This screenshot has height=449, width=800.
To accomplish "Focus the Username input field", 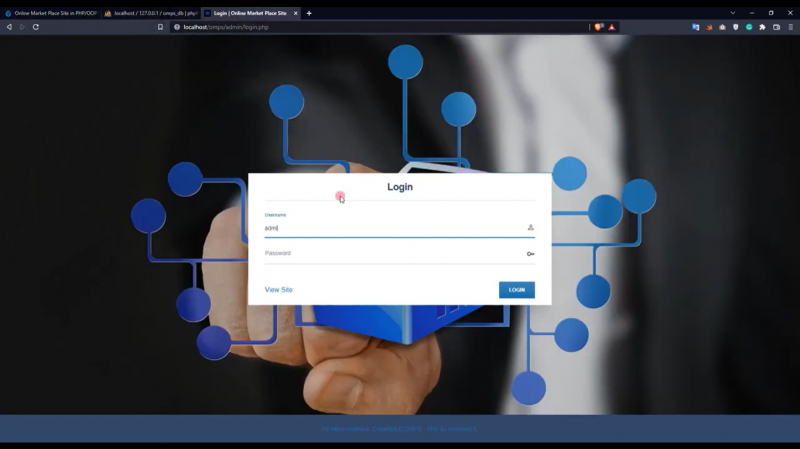I will [x=390, y=228].
